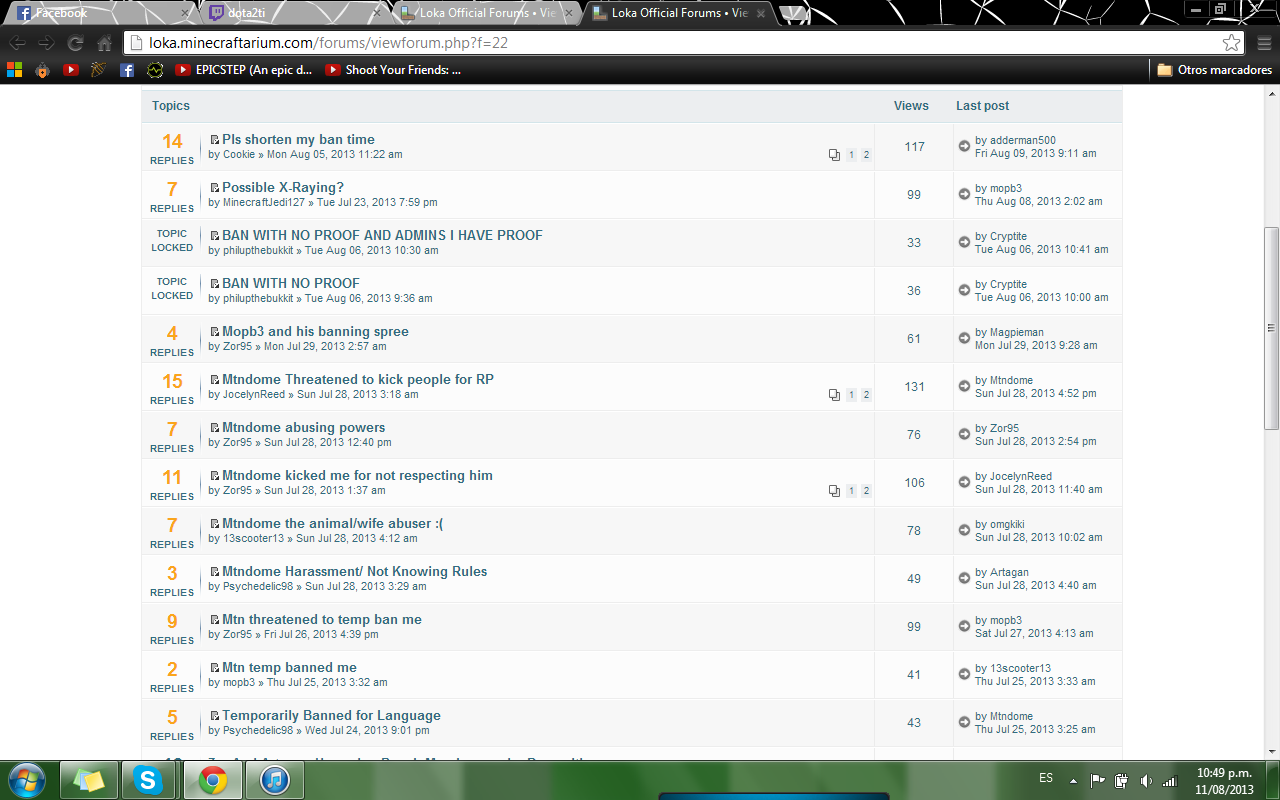This screenshot has height=800, width=1280.
Task: Open iTunes from the taskbar
Action: point(274,780)
